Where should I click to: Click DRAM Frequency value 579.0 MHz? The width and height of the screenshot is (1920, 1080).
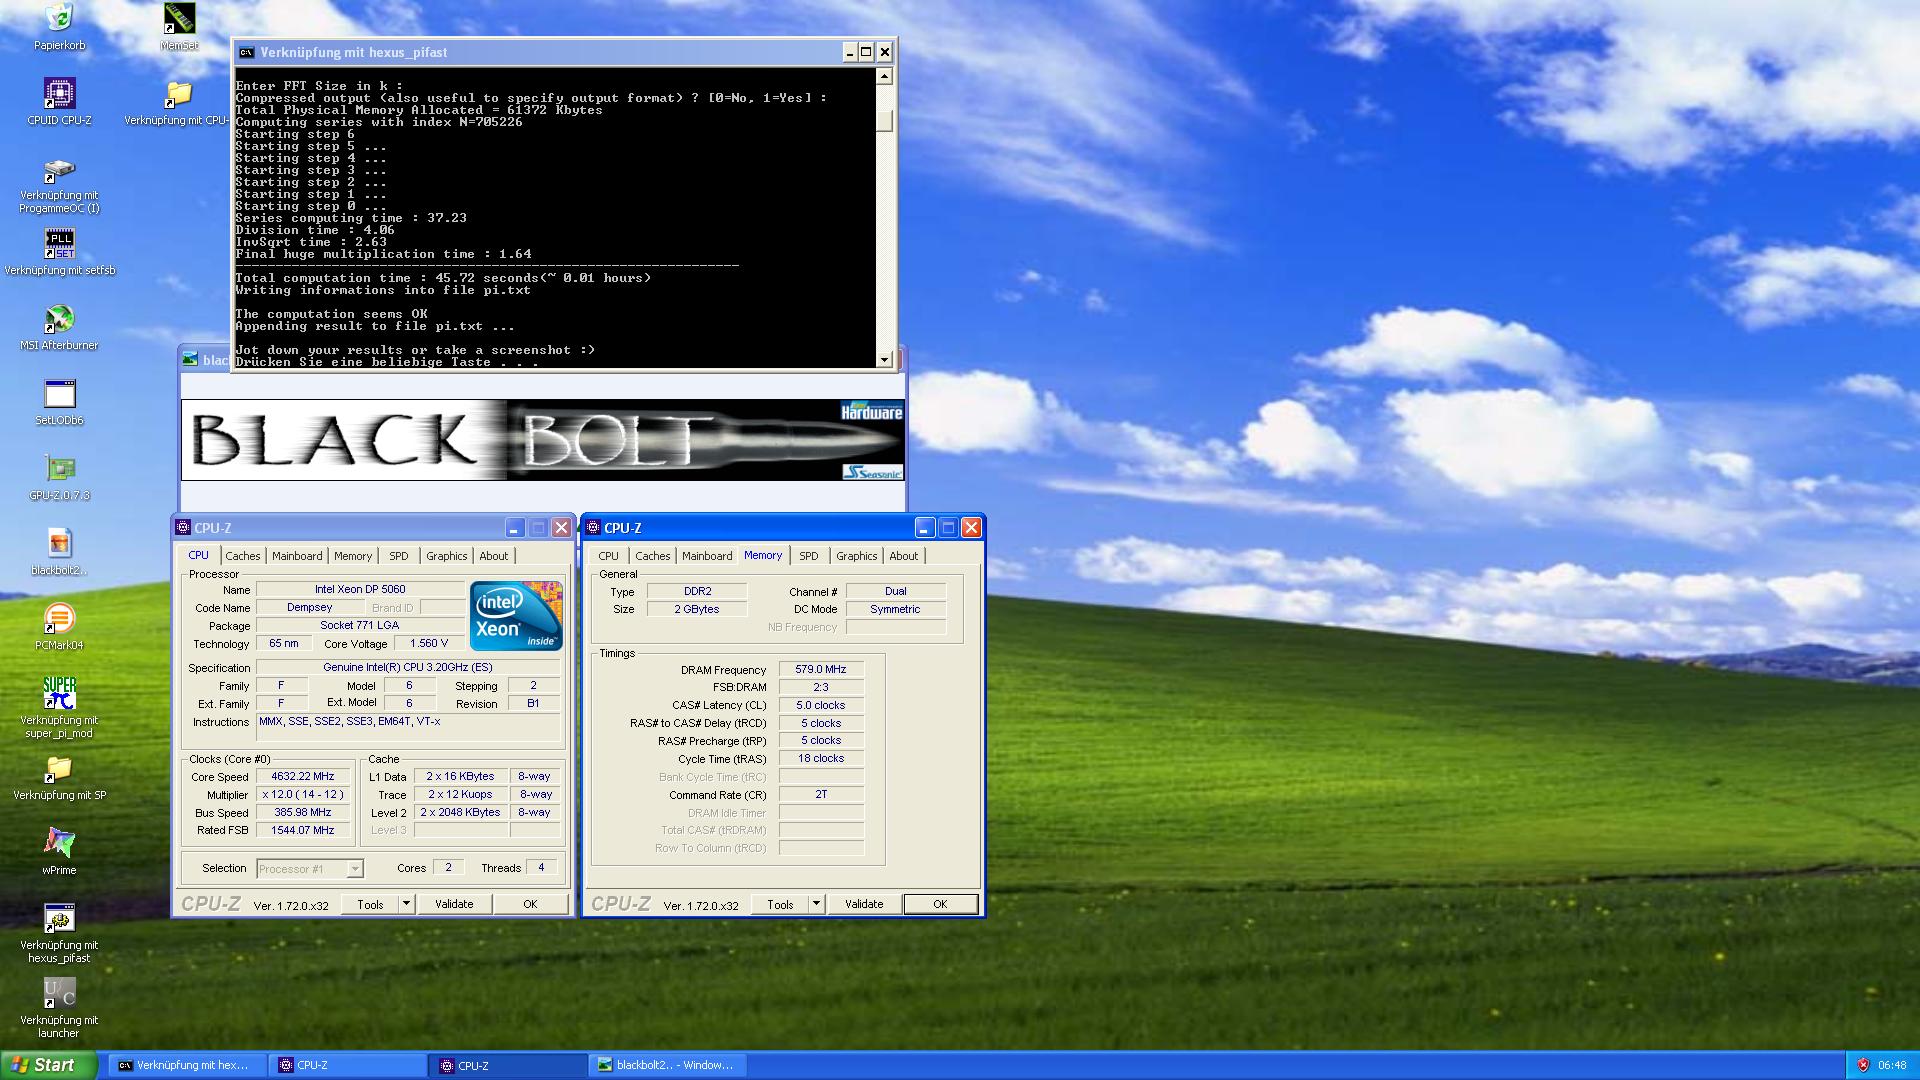[821, 670]
